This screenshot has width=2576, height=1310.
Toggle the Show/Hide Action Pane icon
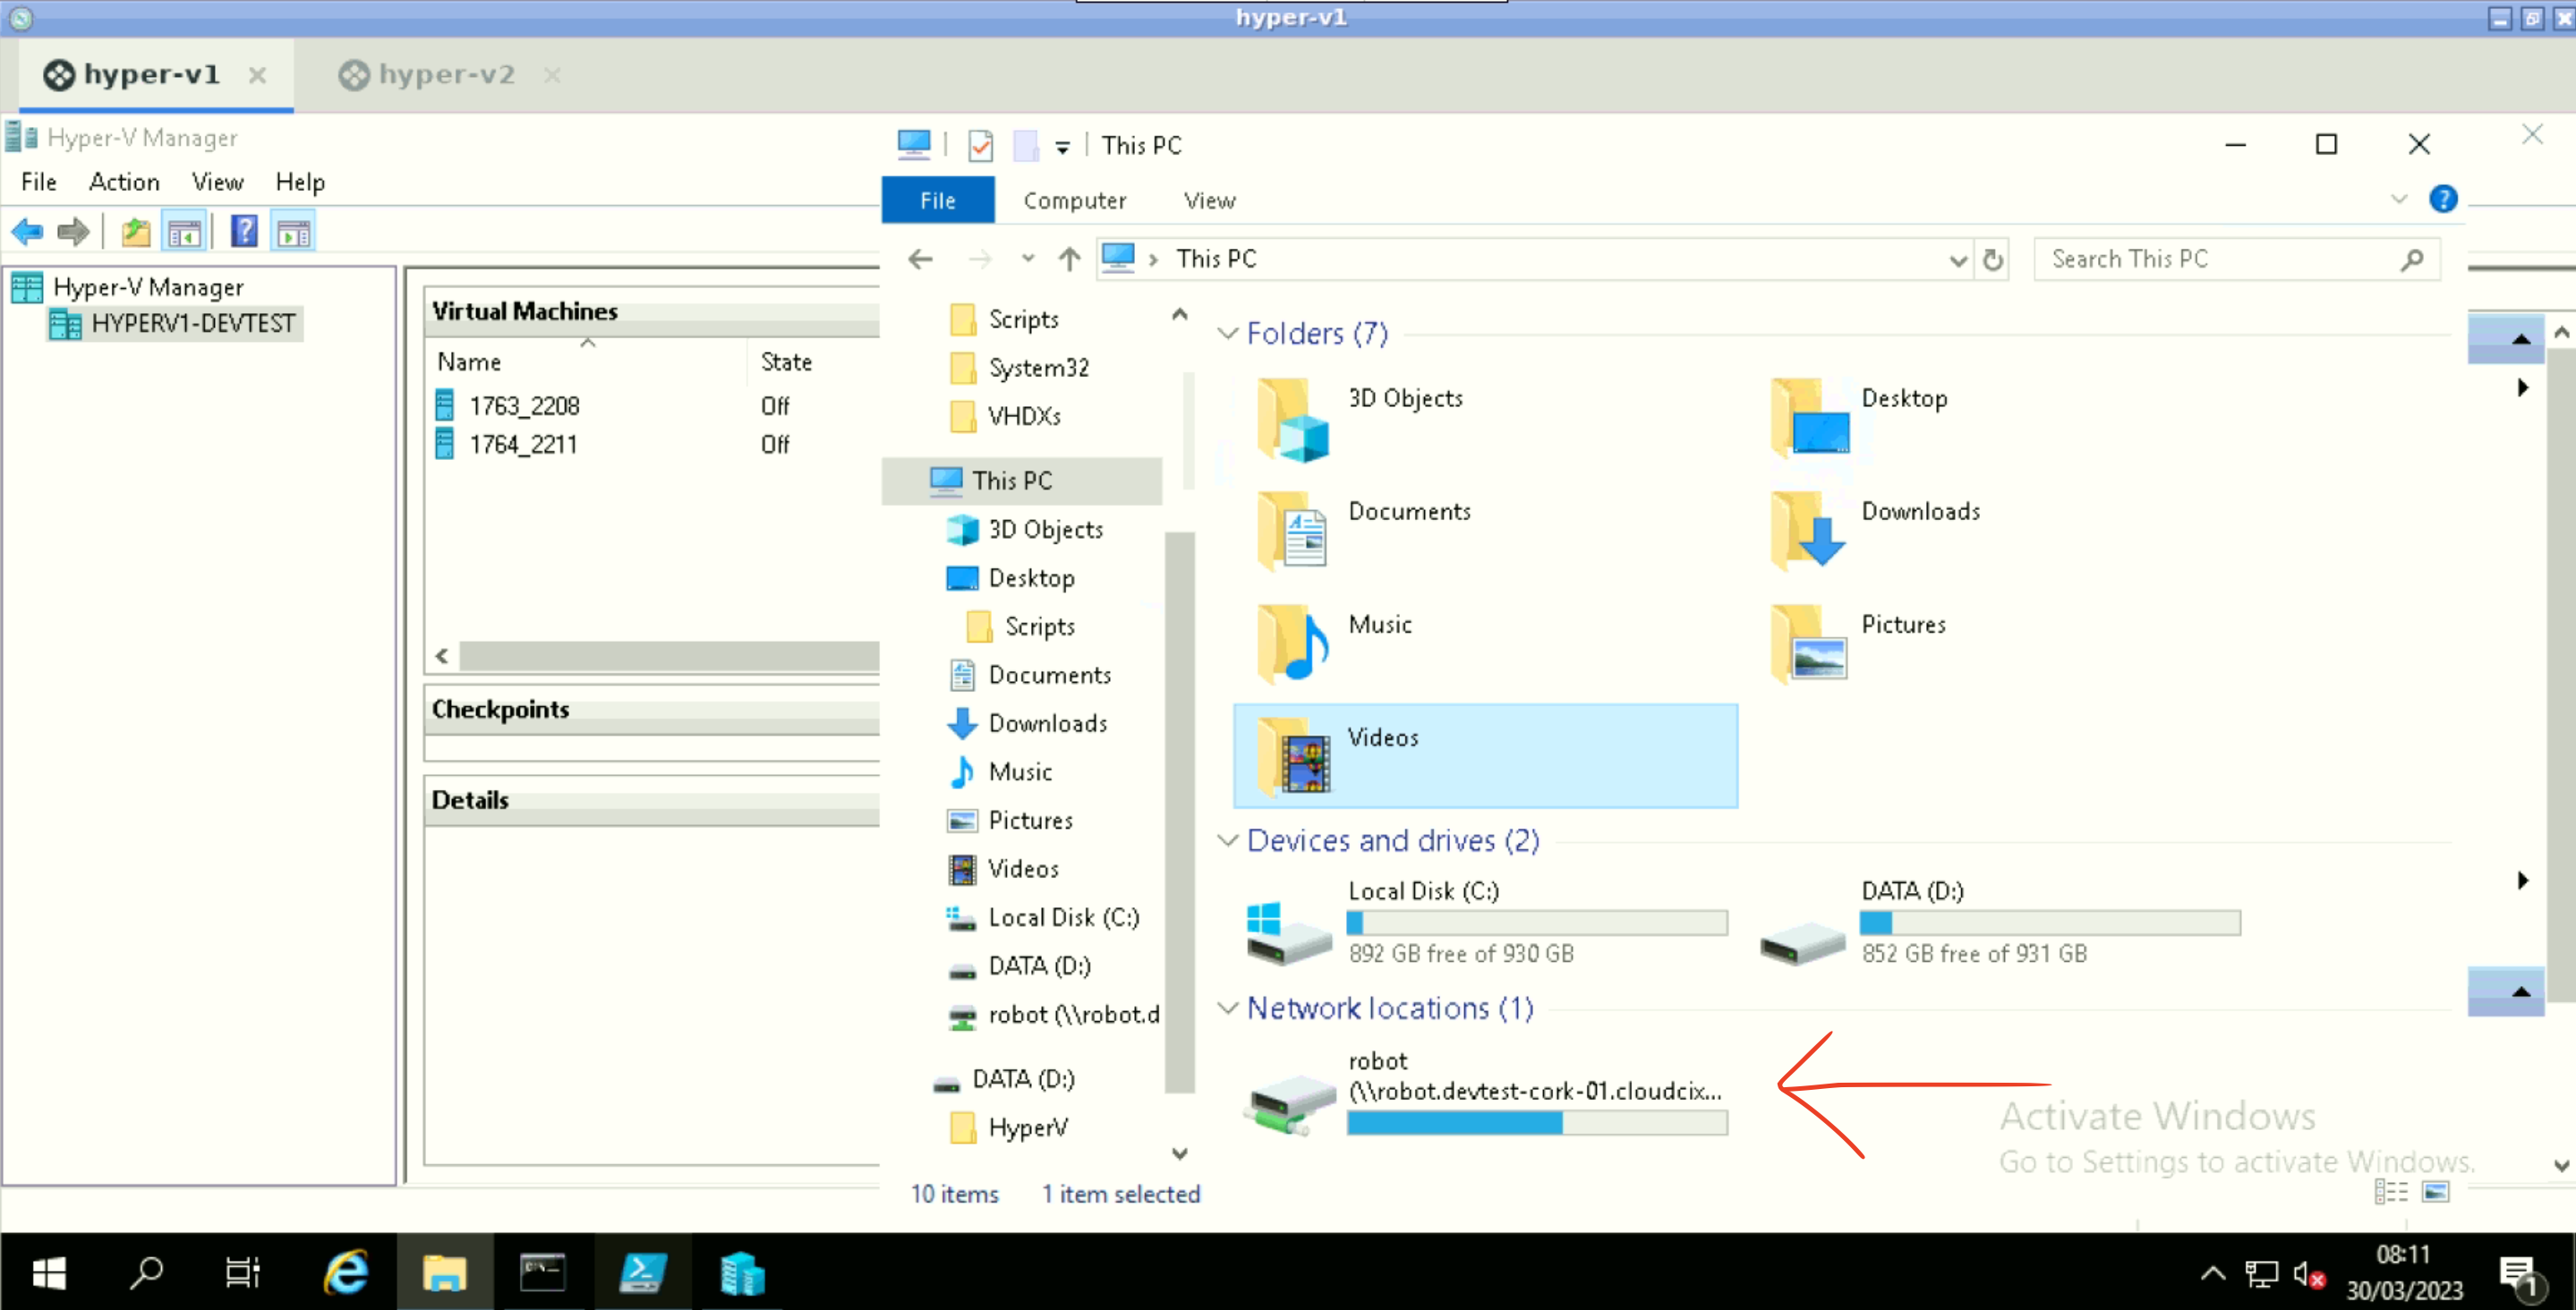[294, 233]
